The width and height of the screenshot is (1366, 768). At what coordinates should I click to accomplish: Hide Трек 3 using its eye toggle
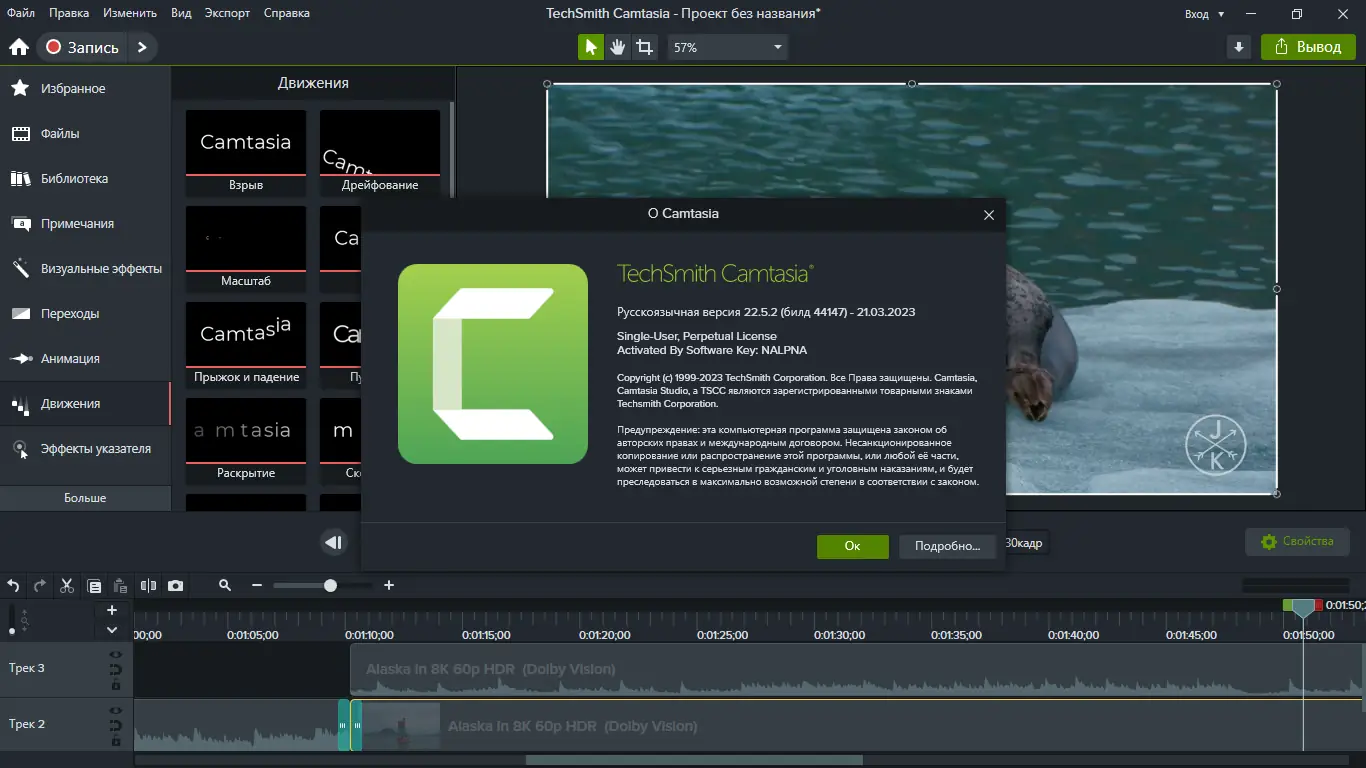pos(116,655)
